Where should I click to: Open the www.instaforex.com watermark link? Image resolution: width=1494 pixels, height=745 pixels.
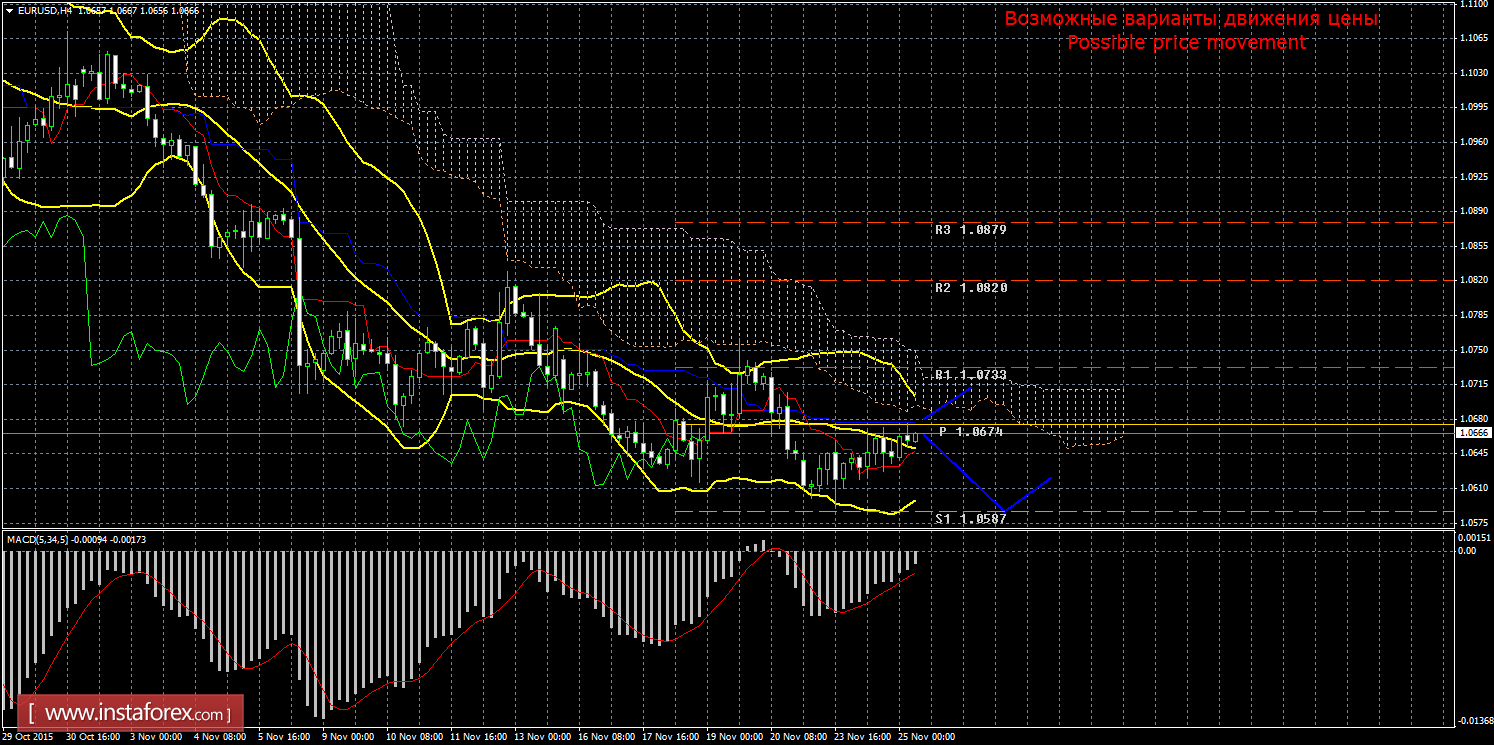pos(136,714)
